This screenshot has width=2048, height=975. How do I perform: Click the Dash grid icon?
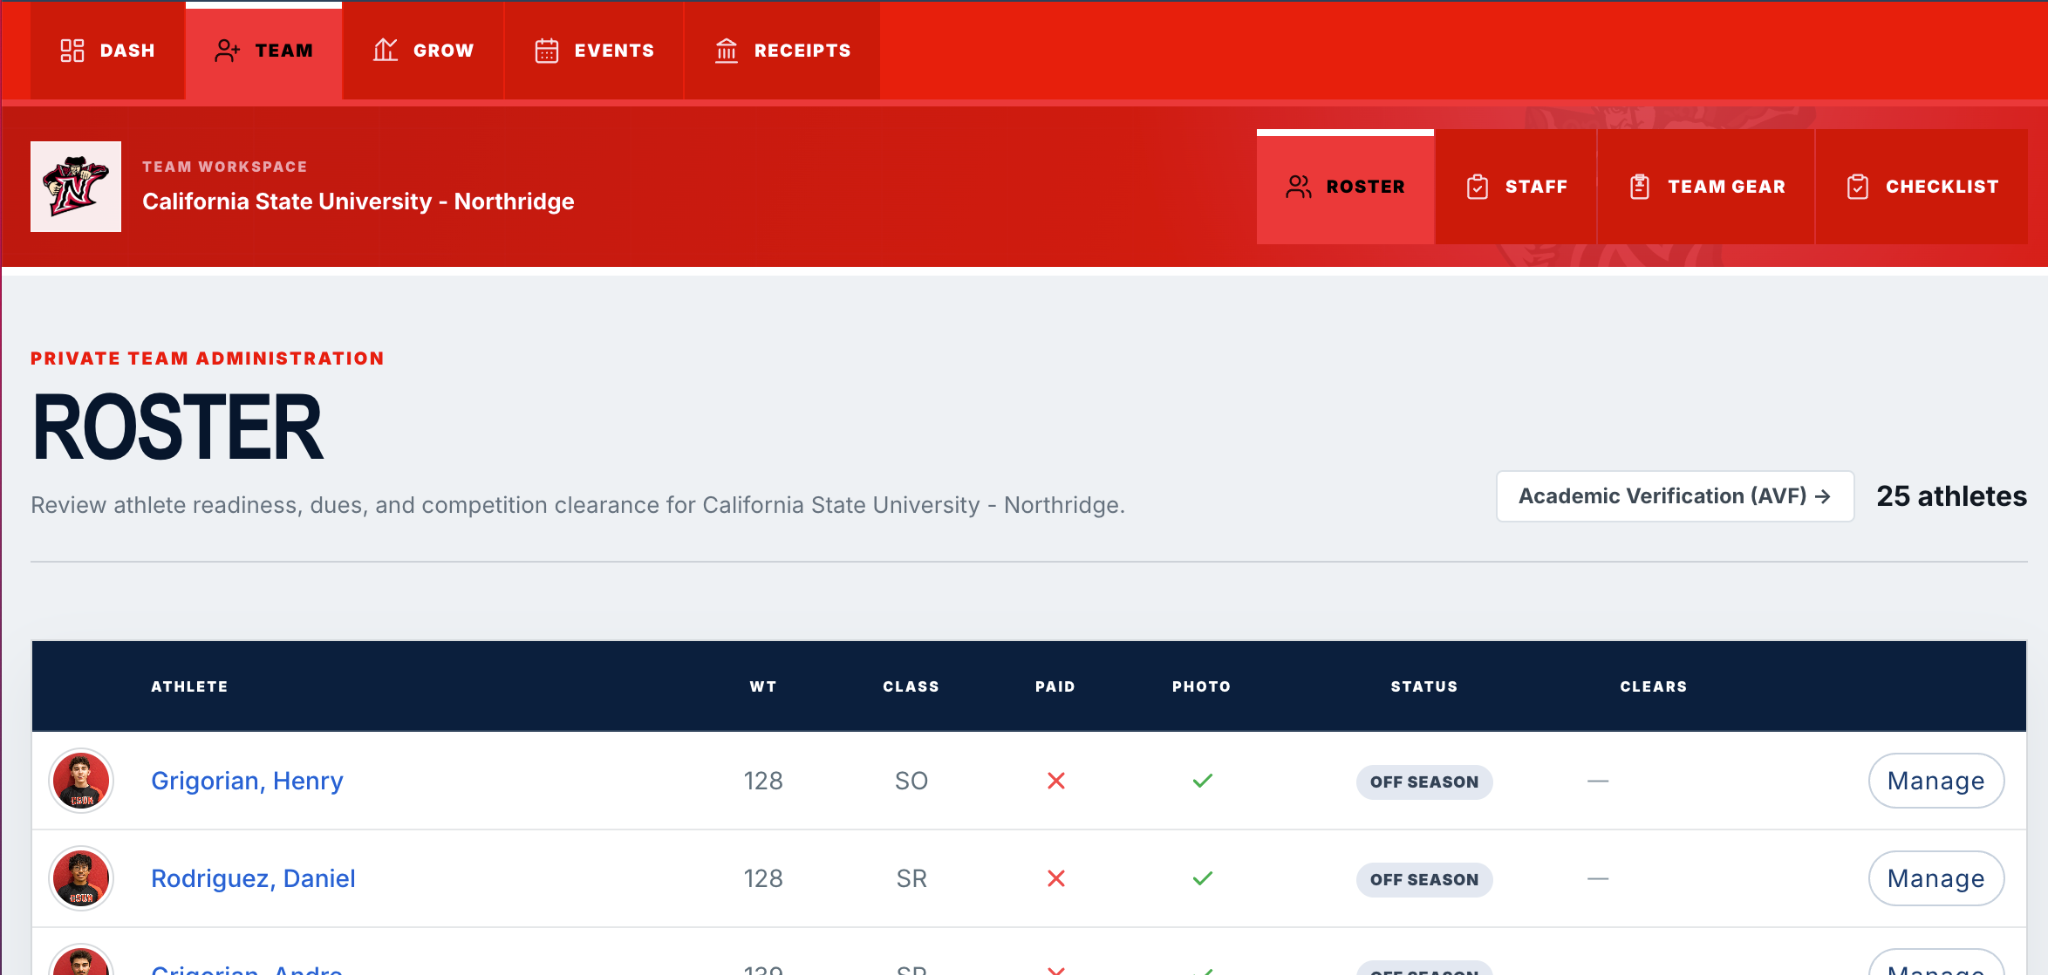point(72,50)
